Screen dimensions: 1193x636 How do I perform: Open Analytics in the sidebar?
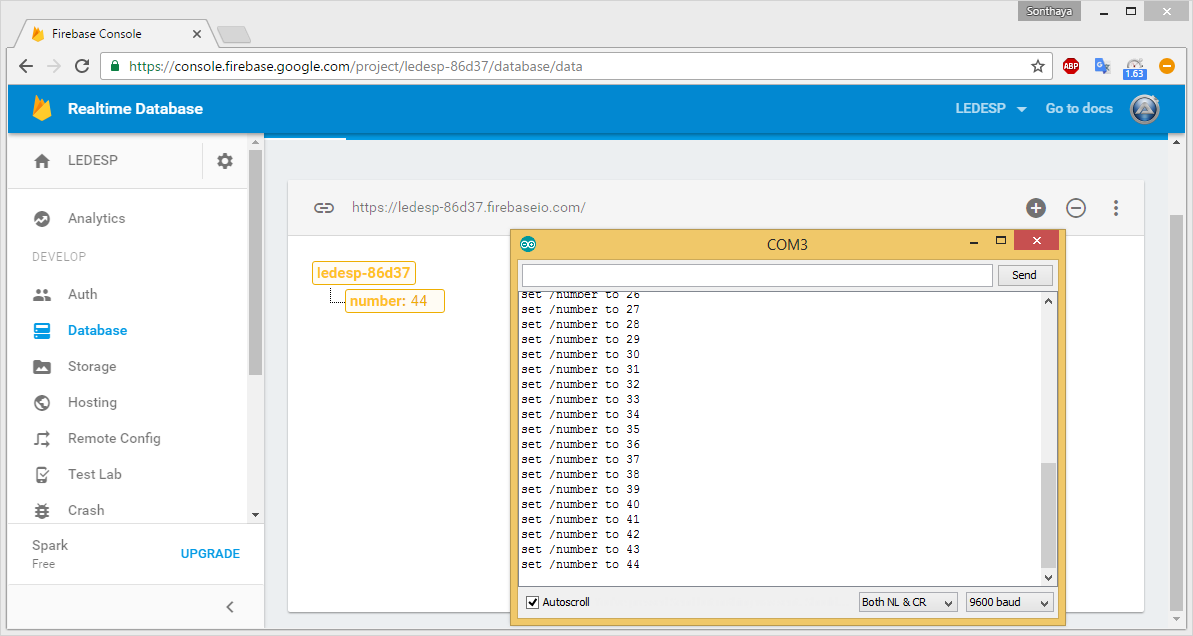[97, 218]
